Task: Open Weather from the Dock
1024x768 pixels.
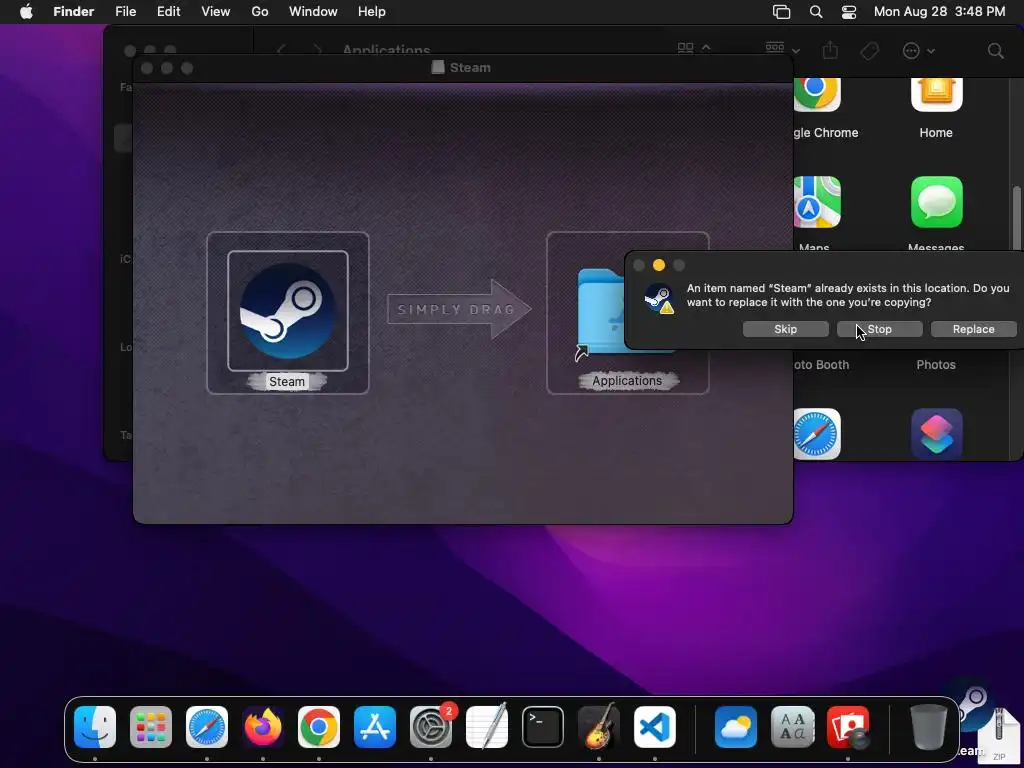Action: tap(736, 727)
